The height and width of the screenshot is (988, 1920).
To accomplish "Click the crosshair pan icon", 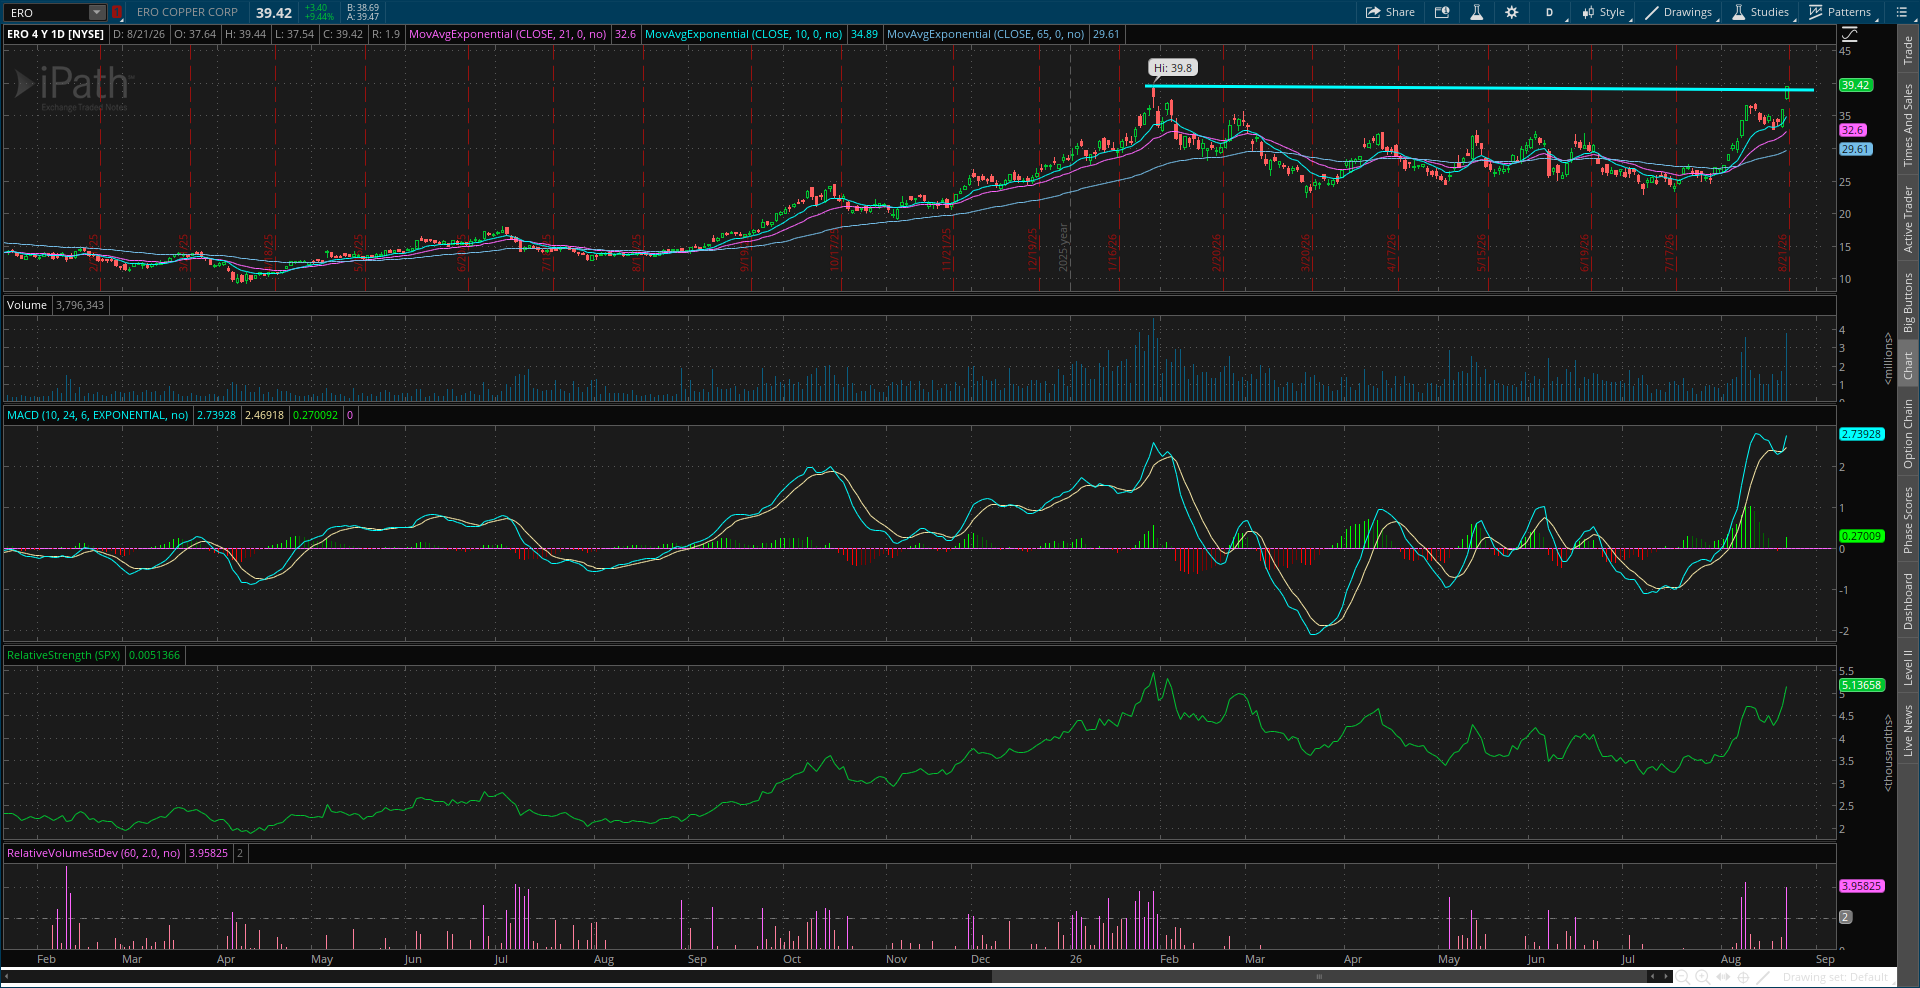I will click(1743, 977).
